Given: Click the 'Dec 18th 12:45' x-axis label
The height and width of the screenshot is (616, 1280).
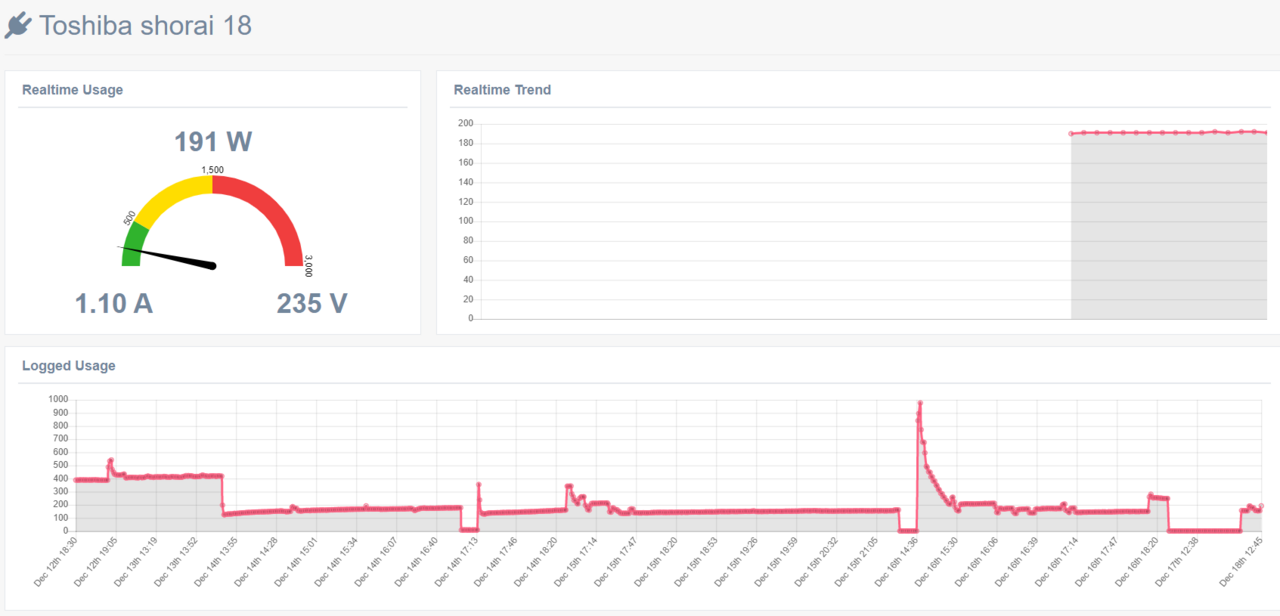Looking at the screenshot, I should [x=1240, y=562].
